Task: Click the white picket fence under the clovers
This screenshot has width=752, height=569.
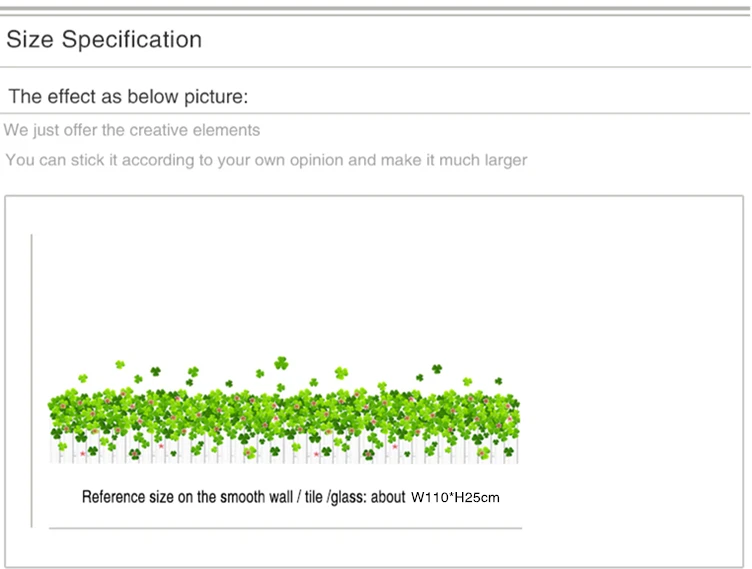Action: pos(284,450)
